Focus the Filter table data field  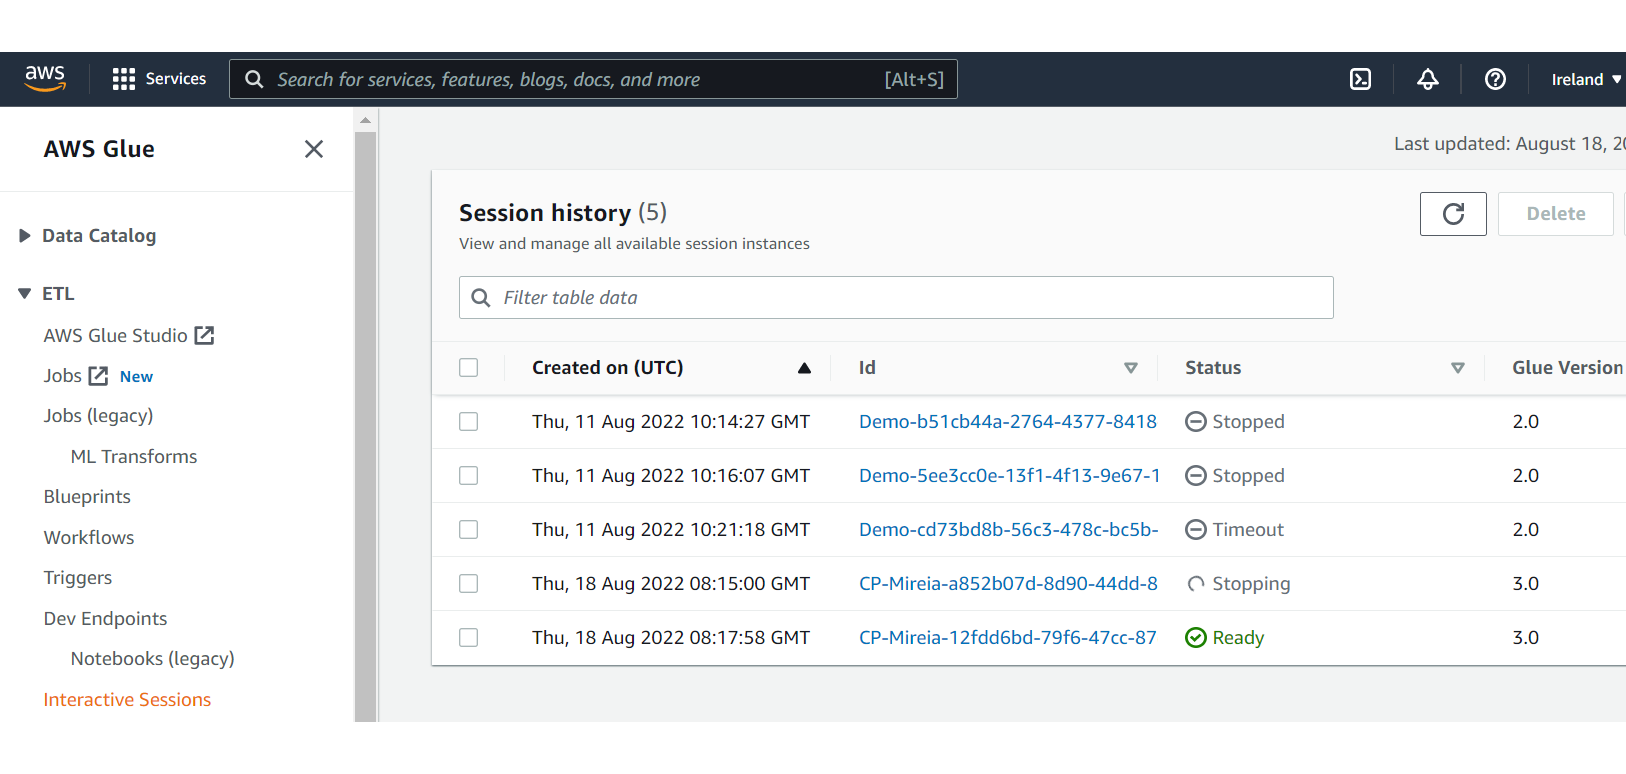click(x=896, y=298)
